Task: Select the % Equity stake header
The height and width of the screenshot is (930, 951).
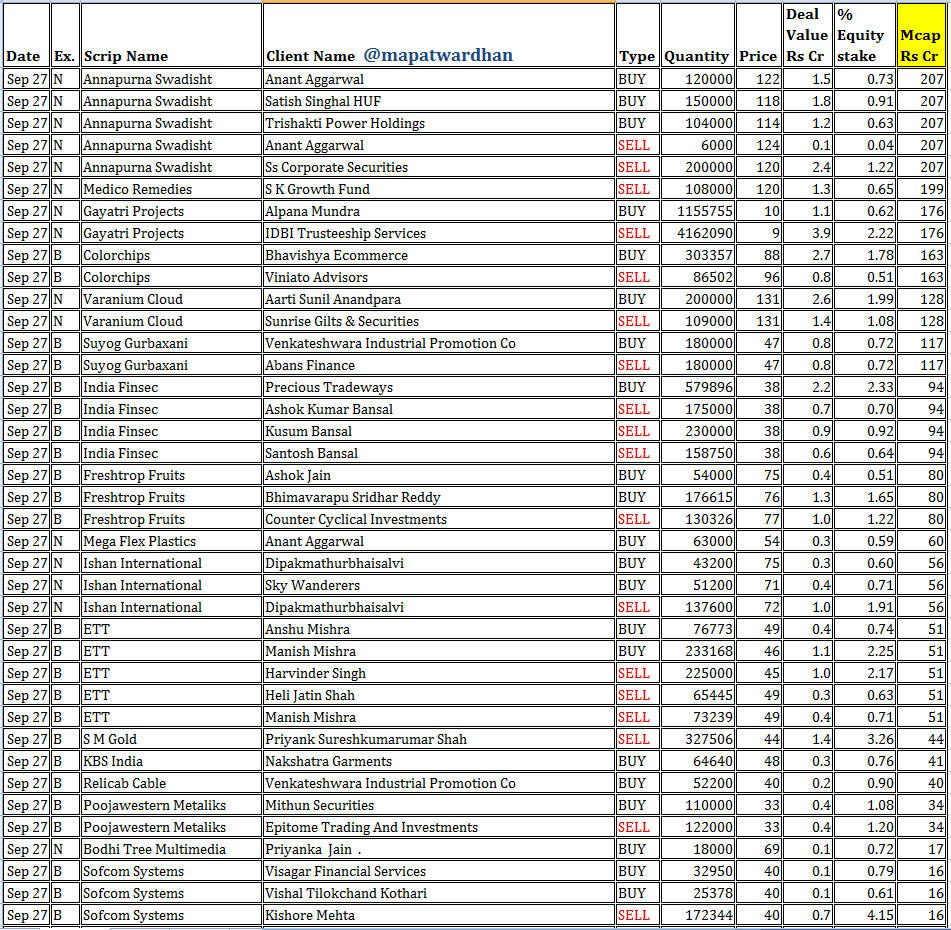Action: tap(865, 35)
